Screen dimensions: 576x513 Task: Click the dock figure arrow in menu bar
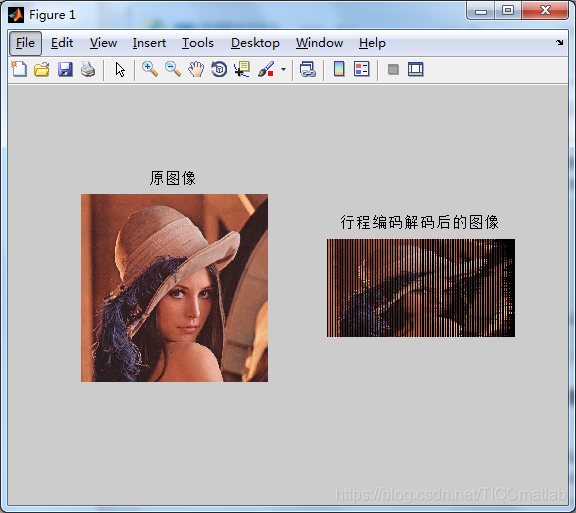[559, 43]
